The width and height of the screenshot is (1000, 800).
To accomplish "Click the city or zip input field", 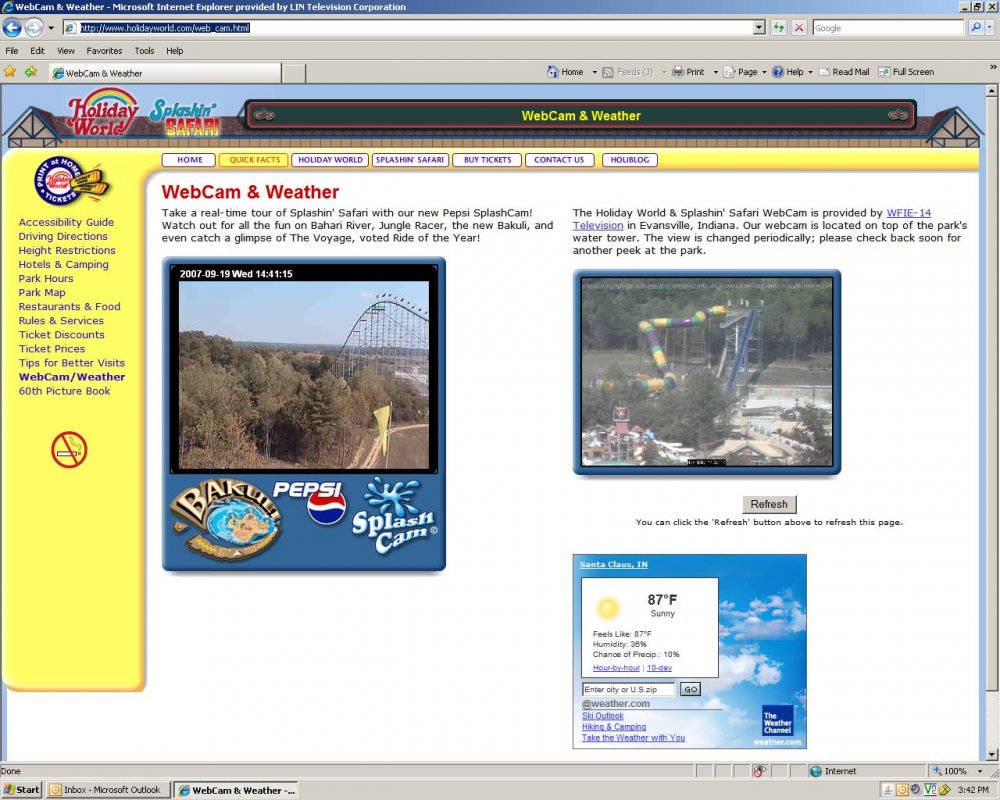I will 628,689.
